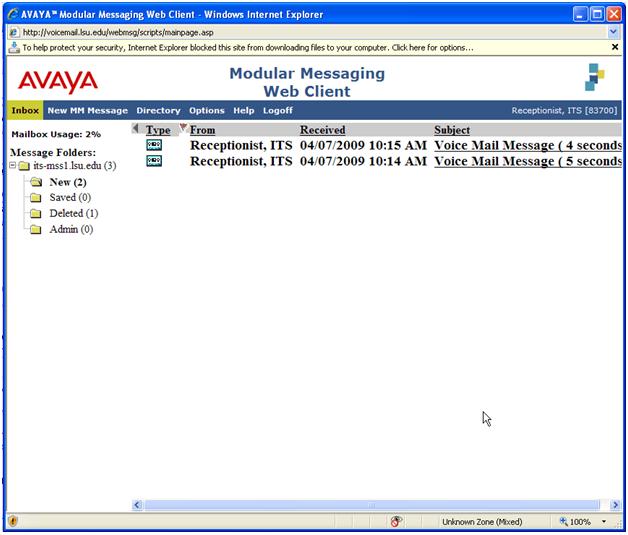Open the 100% zoom dropdown arrow
The height and width of the screenshot is (535, 628).
[x=604, y=521]
